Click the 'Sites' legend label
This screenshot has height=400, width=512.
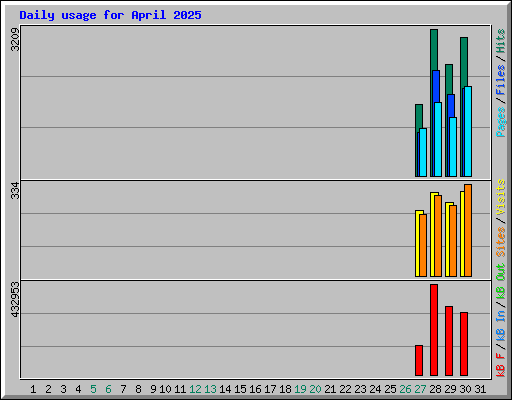pos(501,242)
